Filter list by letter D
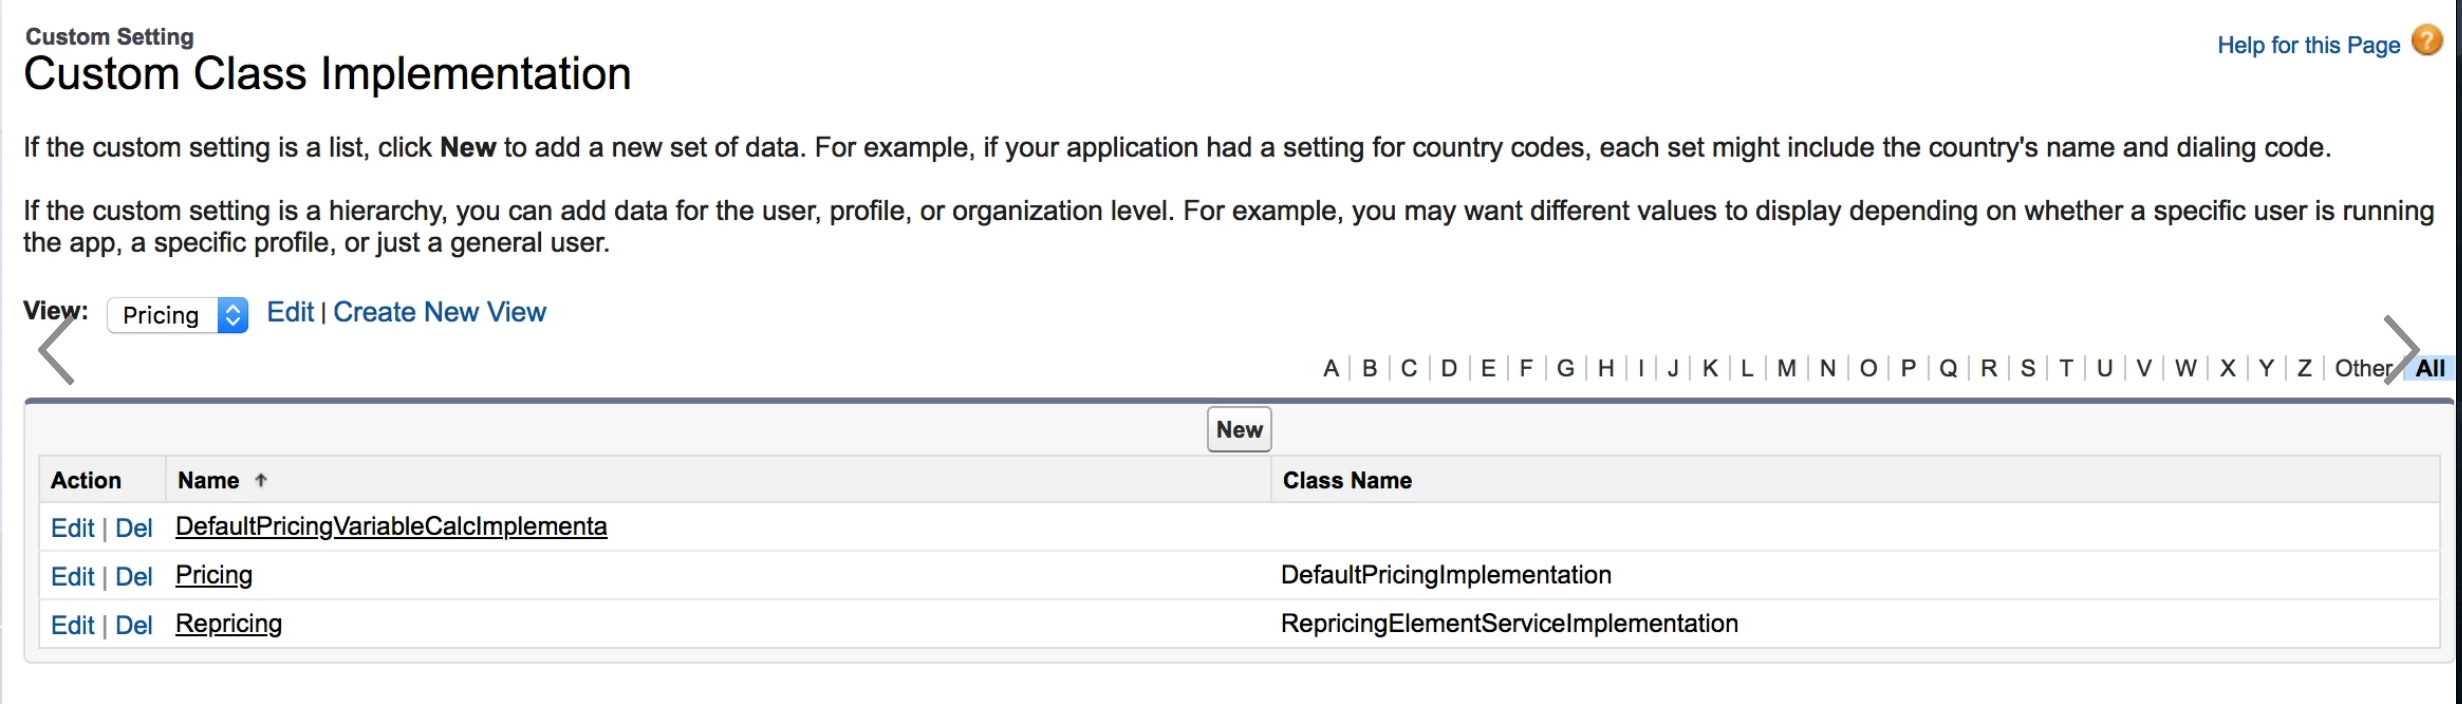Screen dimensions: 2462x704 click(x=1449, y=368)
